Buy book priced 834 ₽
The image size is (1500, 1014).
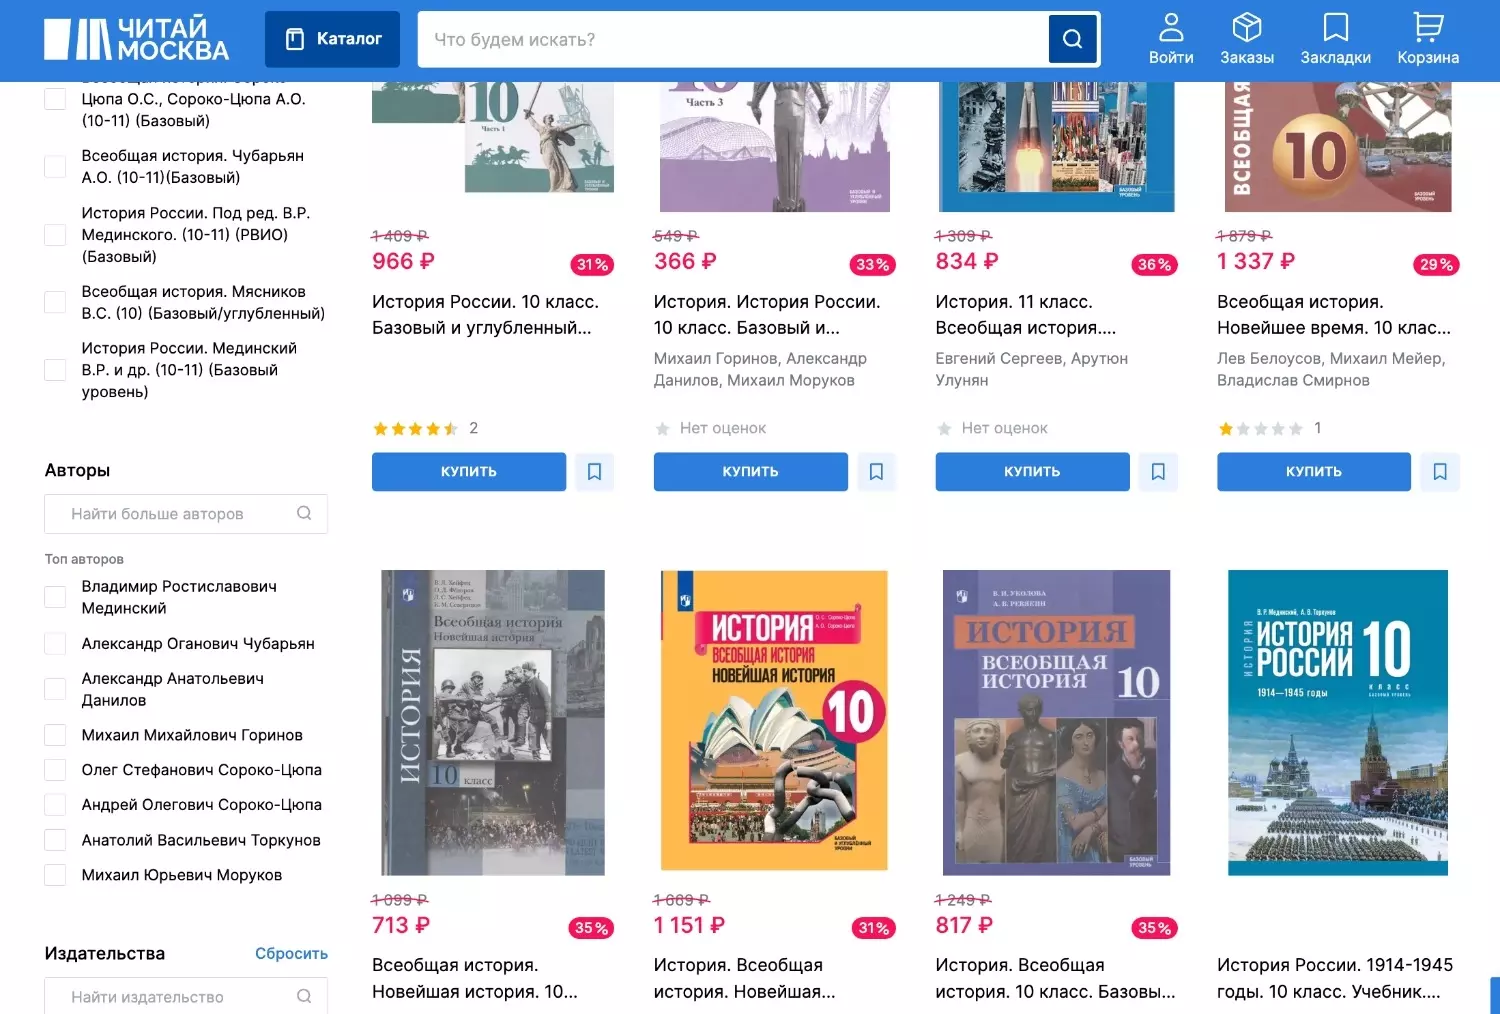[1032, 472]
